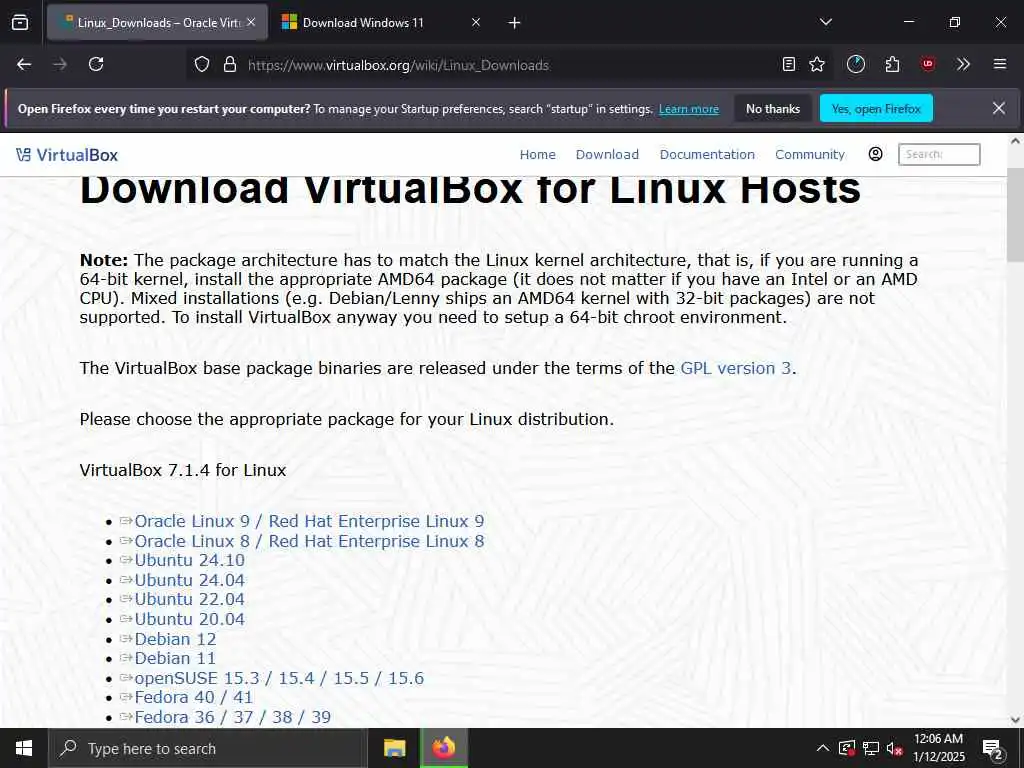Click the taskbar Type here to search box
Screen dimensions: 1024x768
(208, 748)
